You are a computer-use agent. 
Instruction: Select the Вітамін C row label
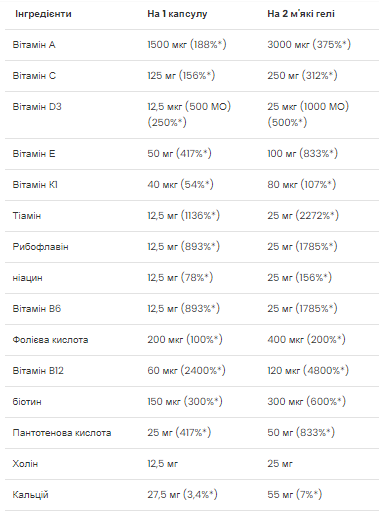pos(34,76)
